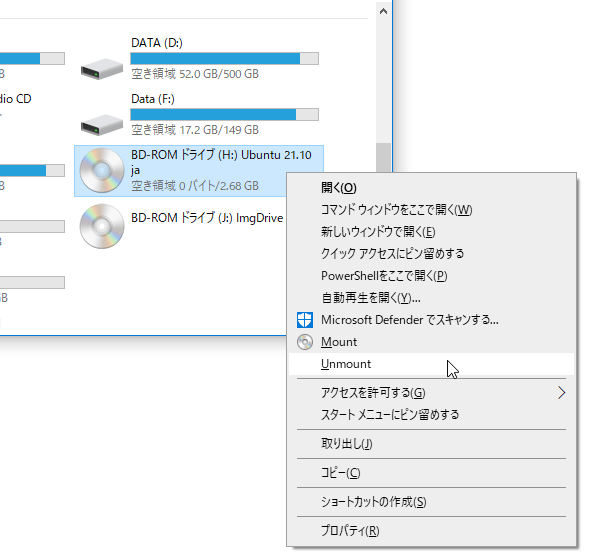The height and width of the screenshot is (560, 590).
Task: Click the text 空き領域 52.0 GB/500 GB
Action: (x=195, y=74)
